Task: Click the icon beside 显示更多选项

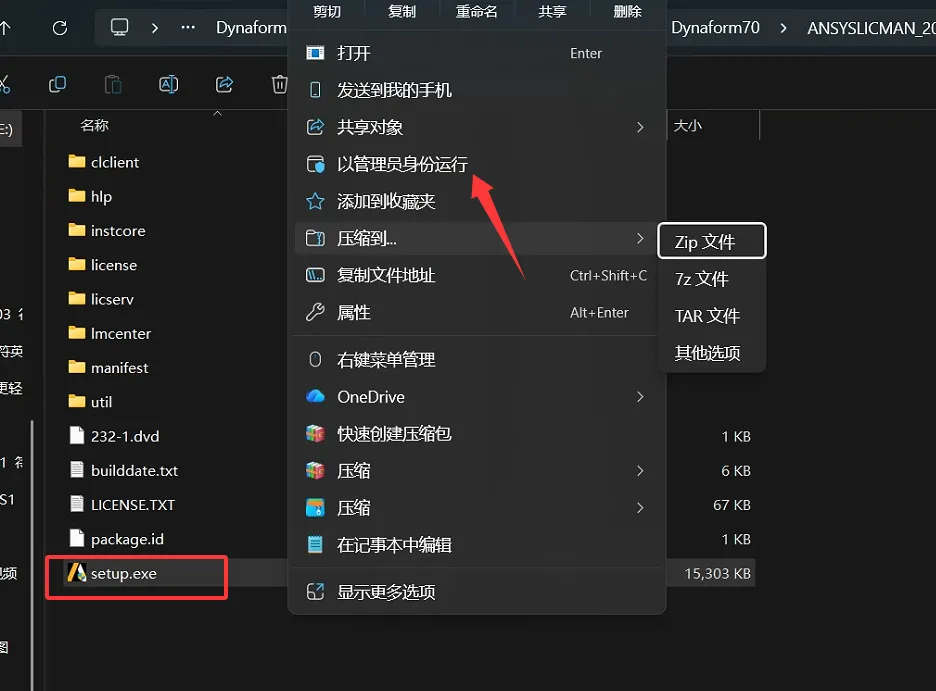Action: tap(315, 591)
